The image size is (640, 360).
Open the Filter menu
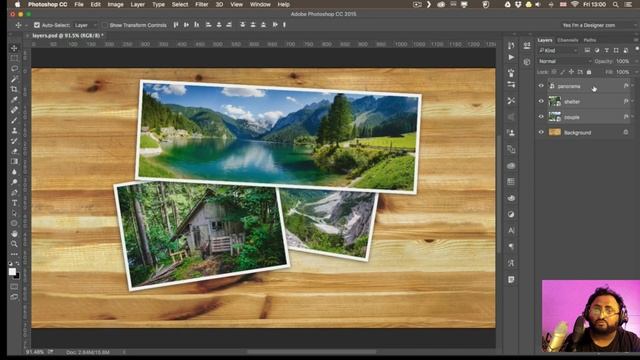(x=202, y=4)
